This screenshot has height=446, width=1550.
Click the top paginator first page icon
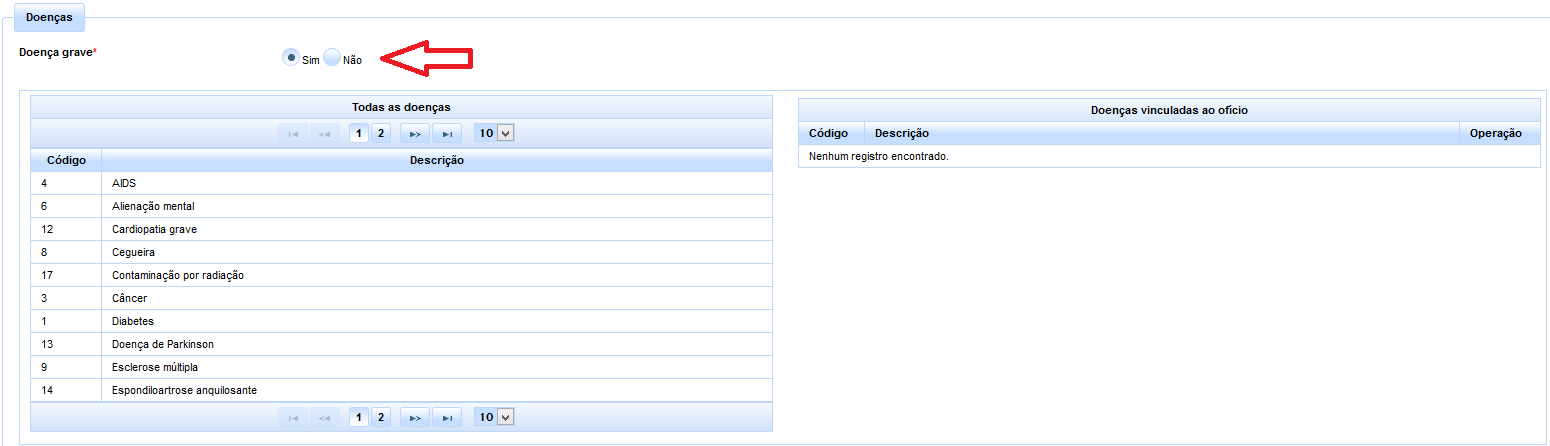coord(293,134)
